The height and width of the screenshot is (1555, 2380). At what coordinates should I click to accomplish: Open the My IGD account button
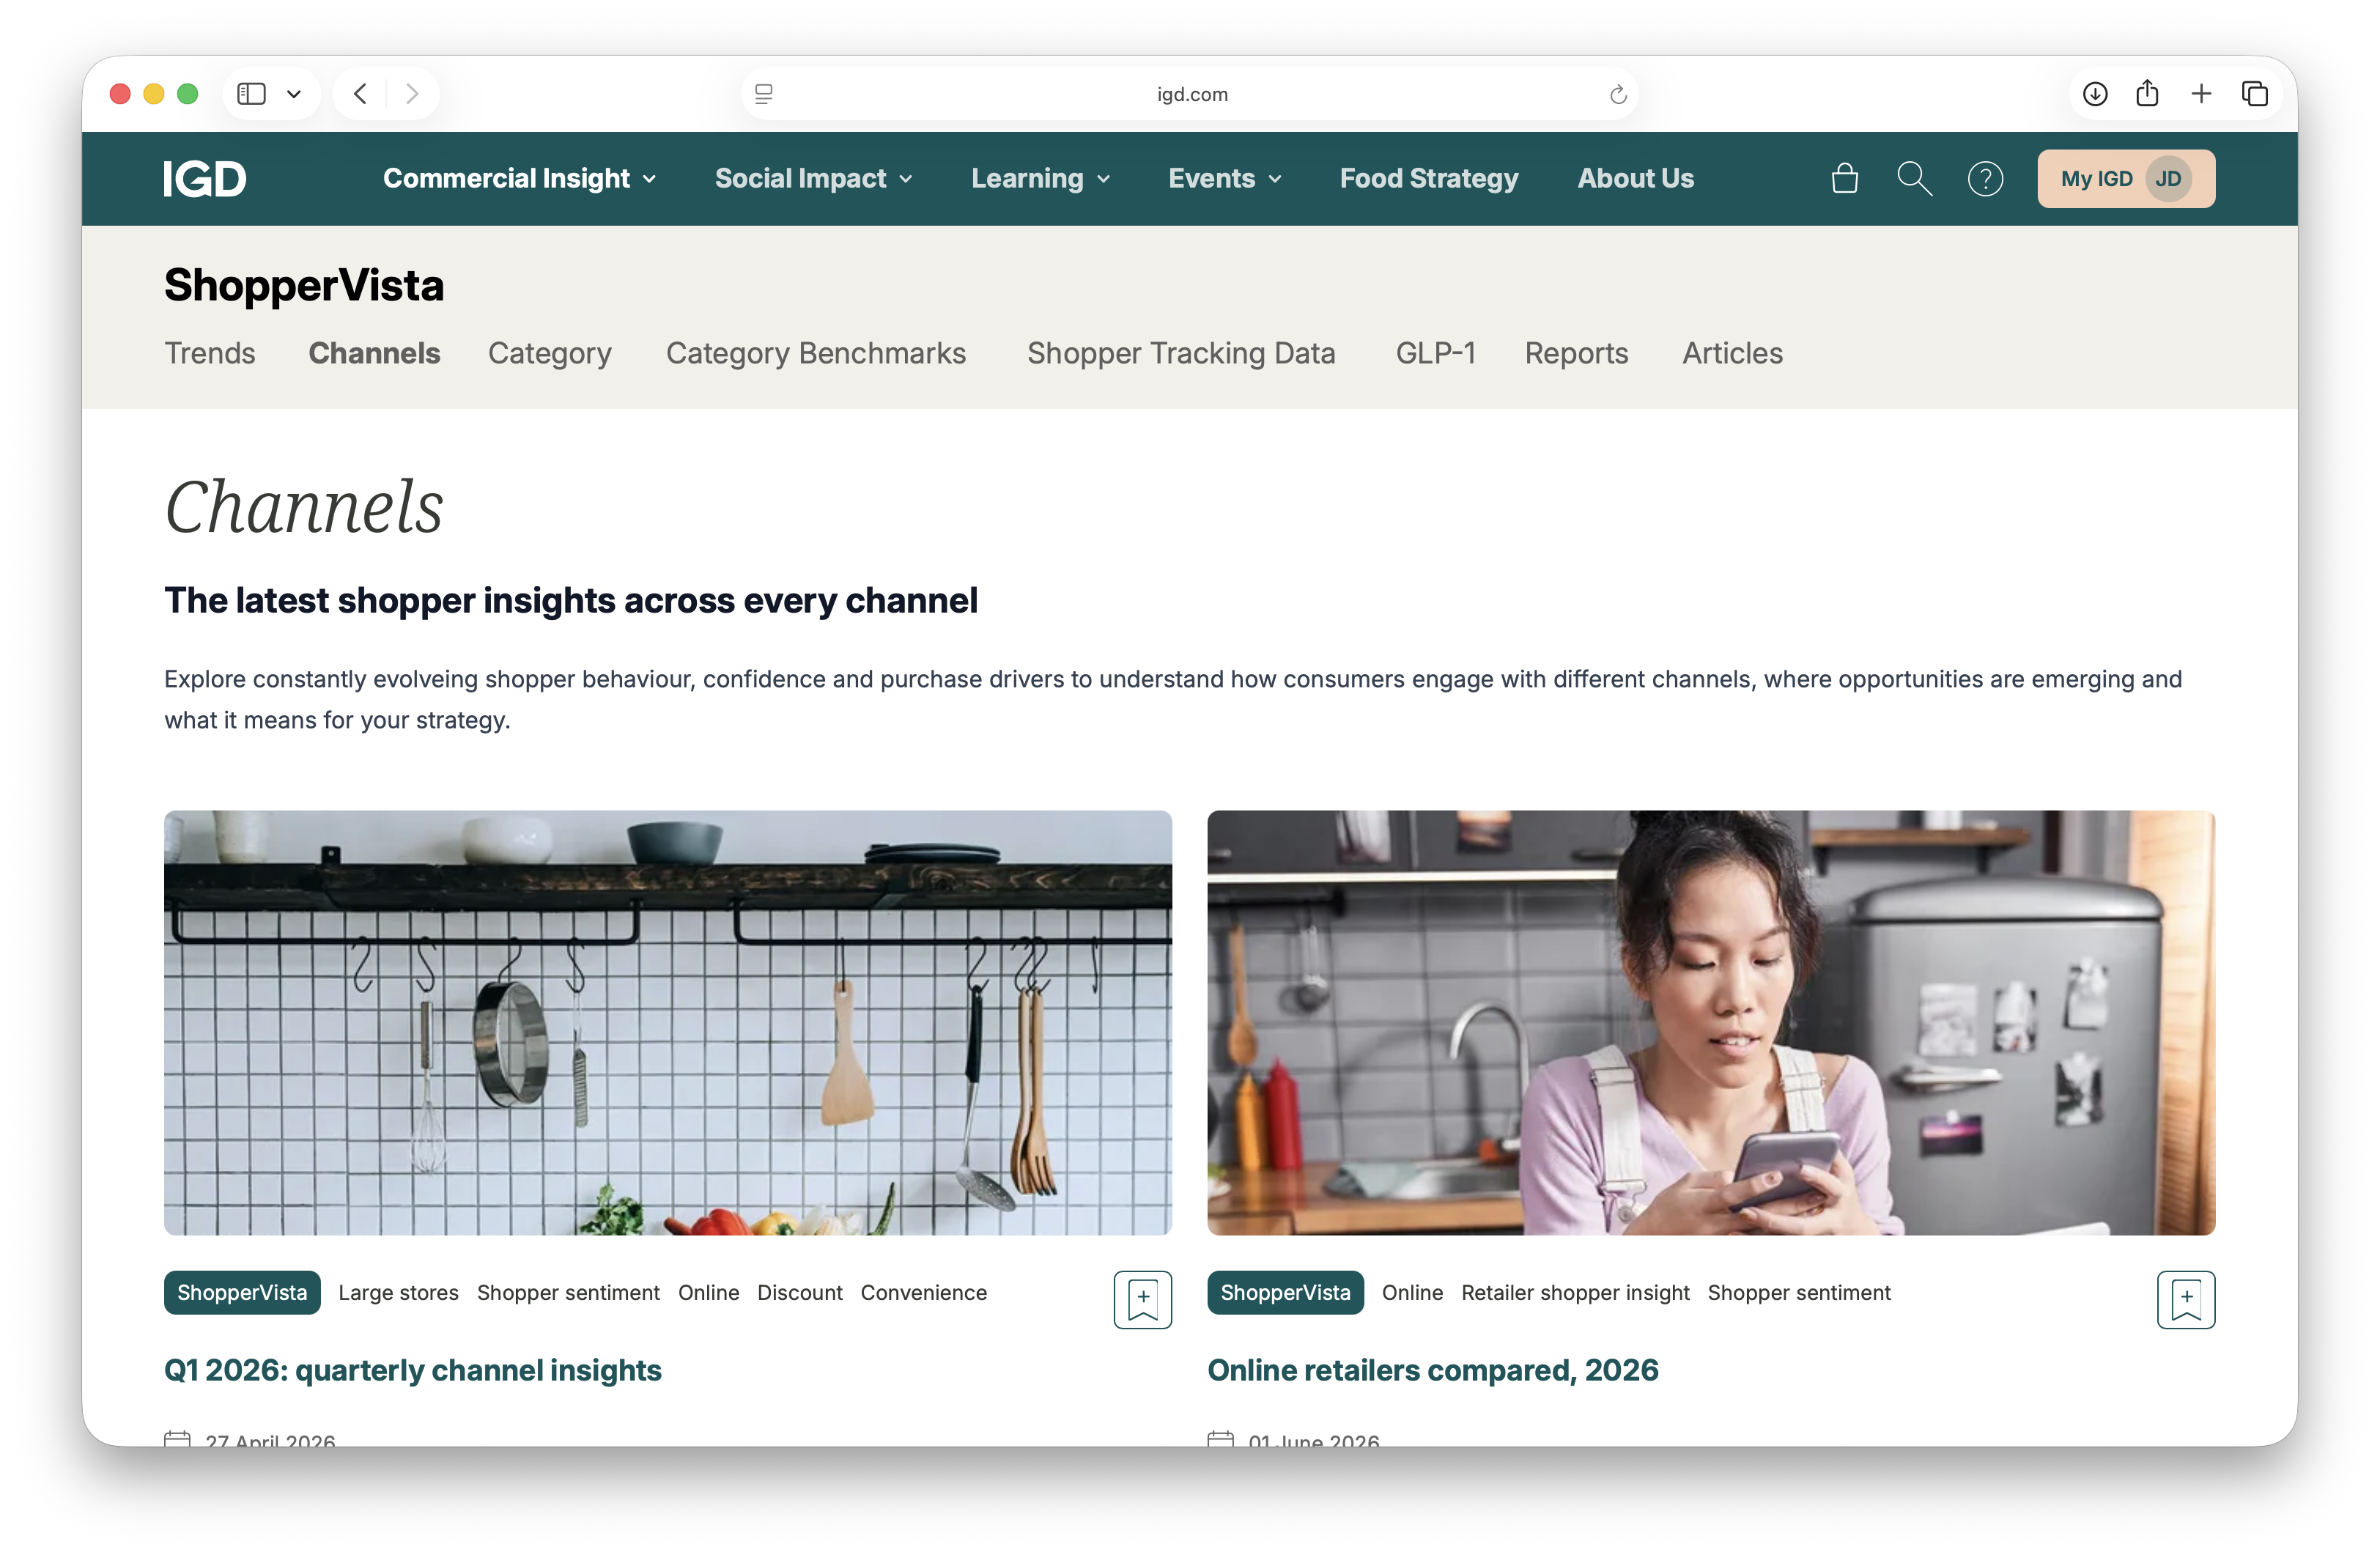coord(2126,179)
